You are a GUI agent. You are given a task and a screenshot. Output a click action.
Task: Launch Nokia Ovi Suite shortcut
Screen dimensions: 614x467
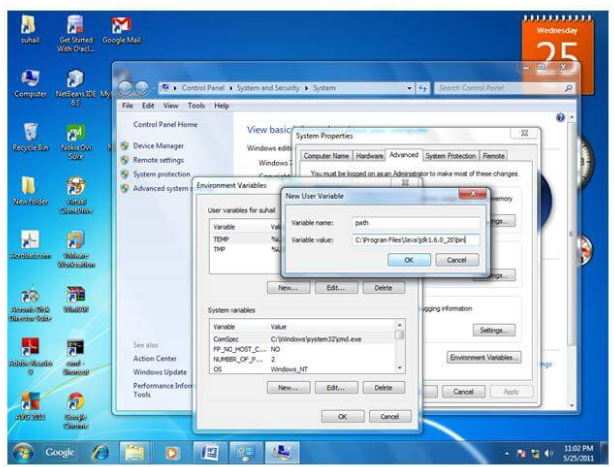[76, 142]
